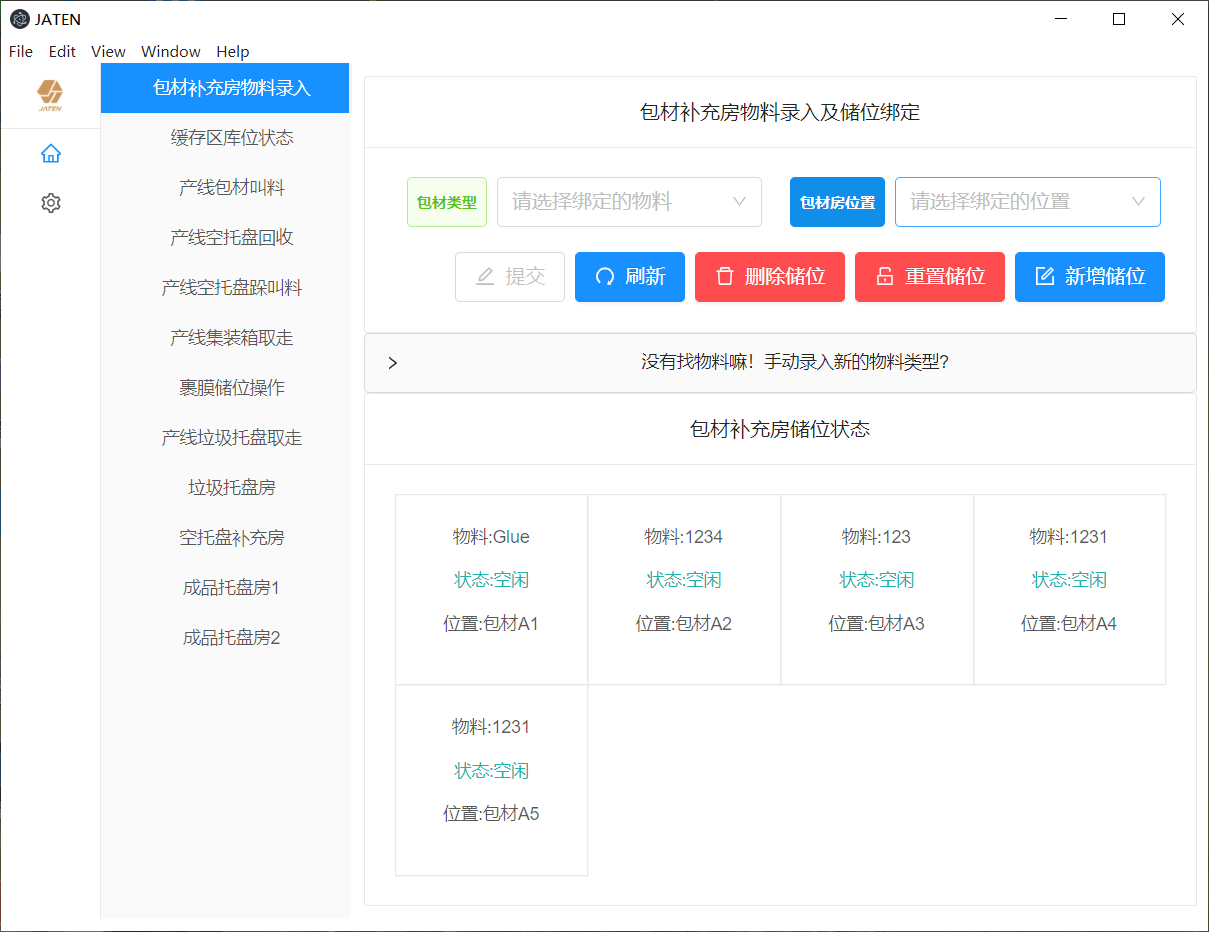Go to 缓存区库位状态 page

coord(225,138)
